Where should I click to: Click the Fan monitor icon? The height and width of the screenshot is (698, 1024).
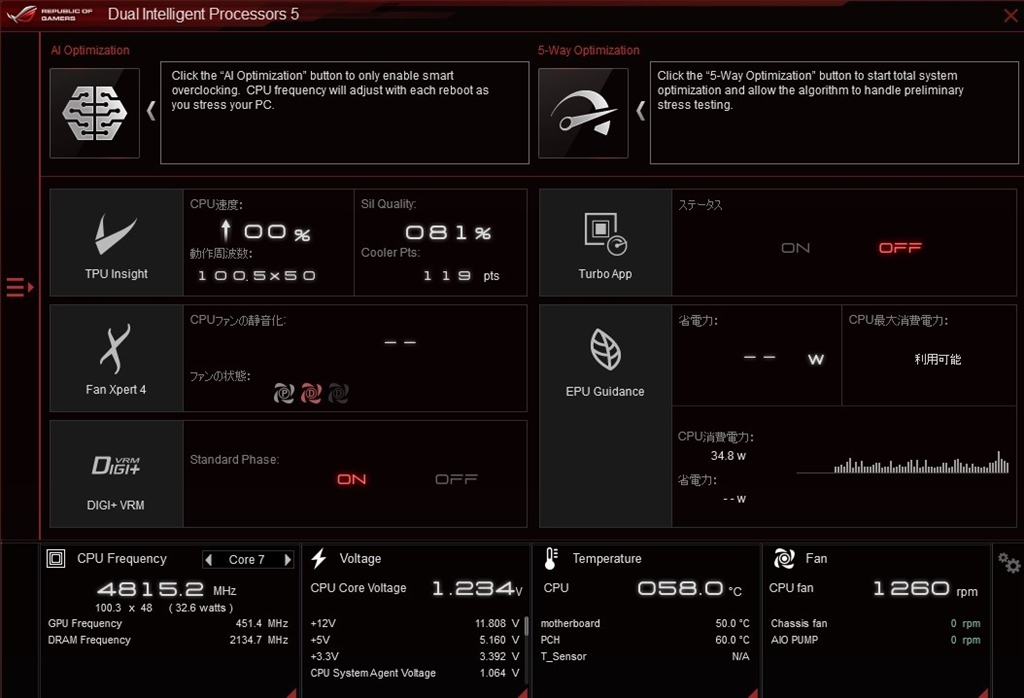tap(784, 559)
